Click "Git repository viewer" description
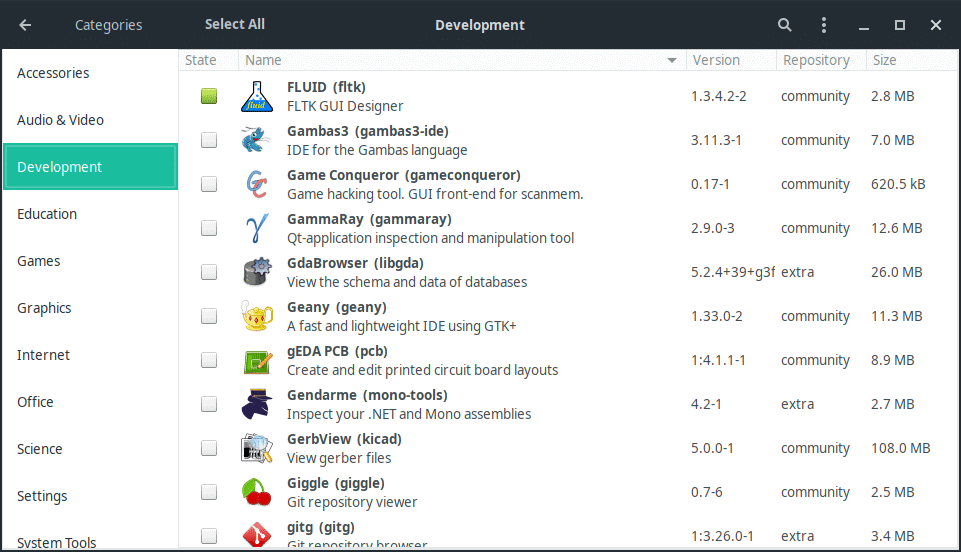 (352, 502)
